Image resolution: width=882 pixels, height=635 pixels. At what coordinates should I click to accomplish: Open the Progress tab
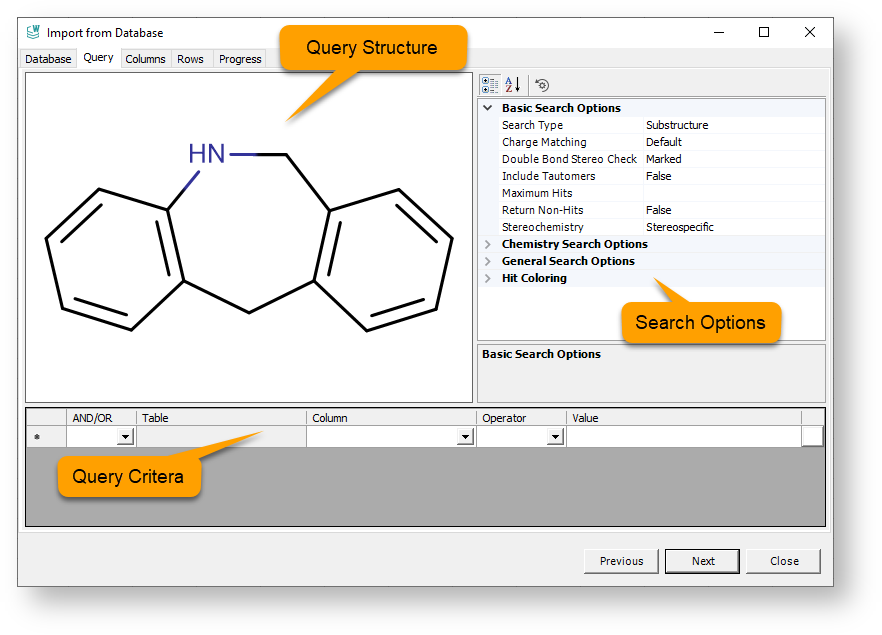point(240,59)
